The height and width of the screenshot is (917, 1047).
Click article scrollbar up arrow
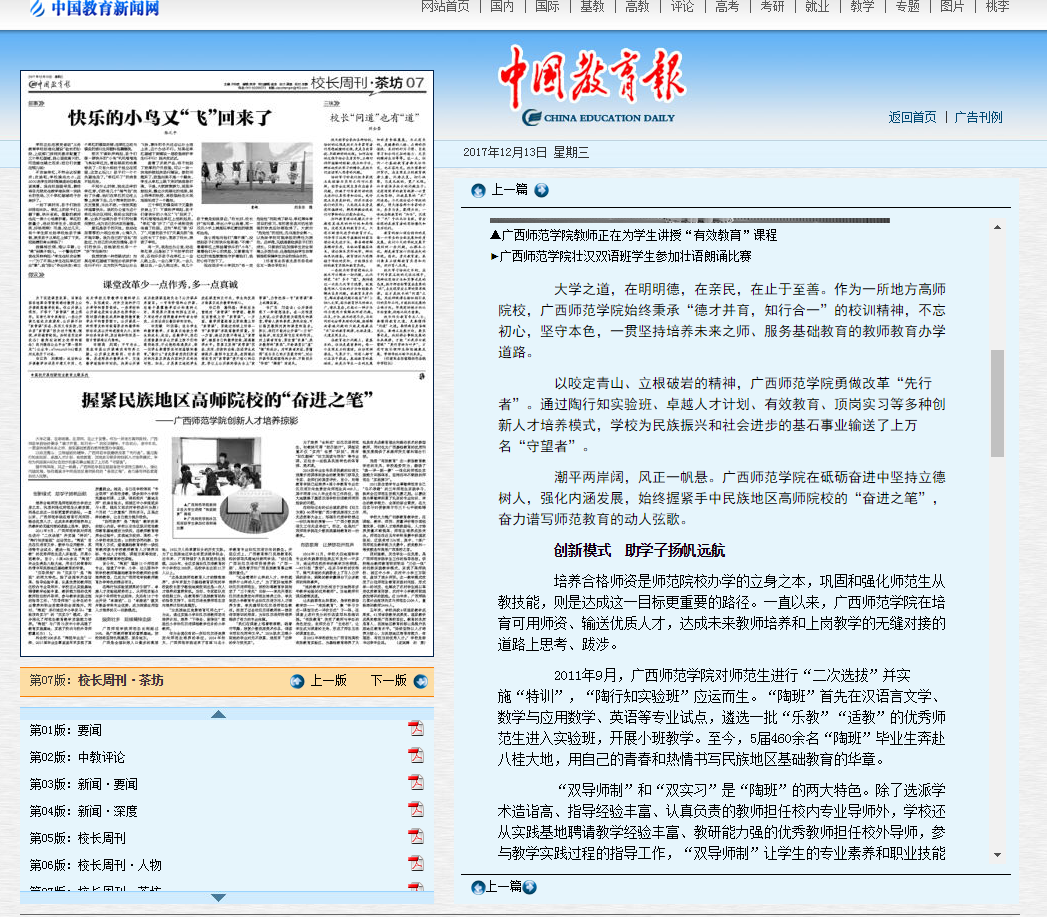coord(997,228)
